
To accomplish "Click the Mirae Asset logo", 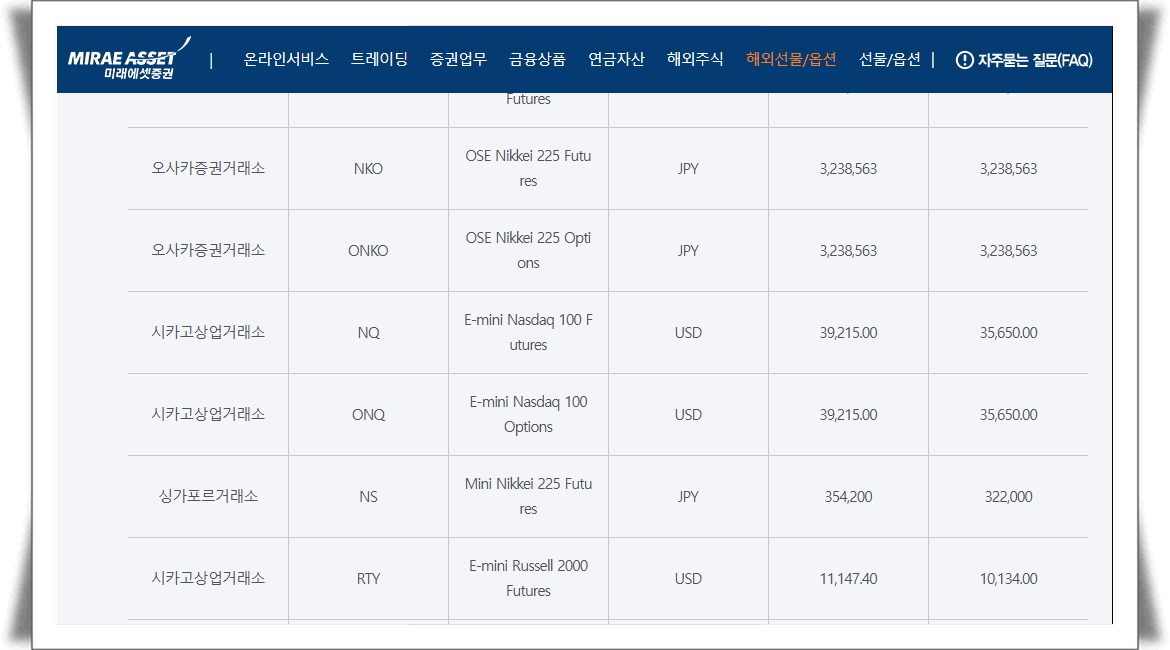I will (x=123, y=59).
